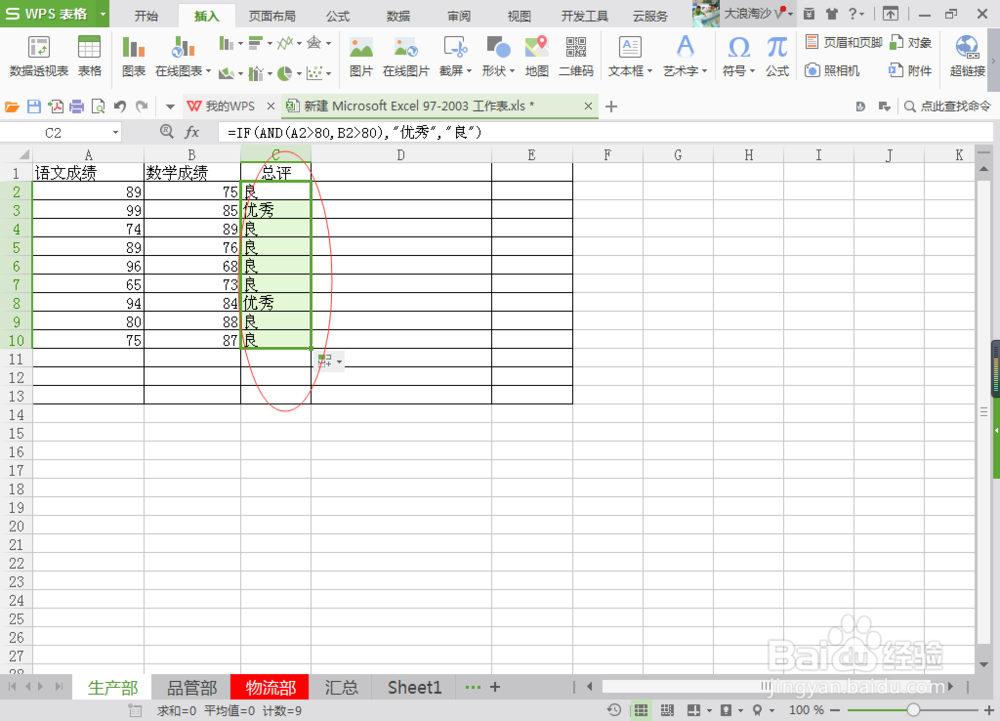Open the 形状 shapes dropdown
Viewport: 1000px width, 721px height.
(x=498, y=56)
